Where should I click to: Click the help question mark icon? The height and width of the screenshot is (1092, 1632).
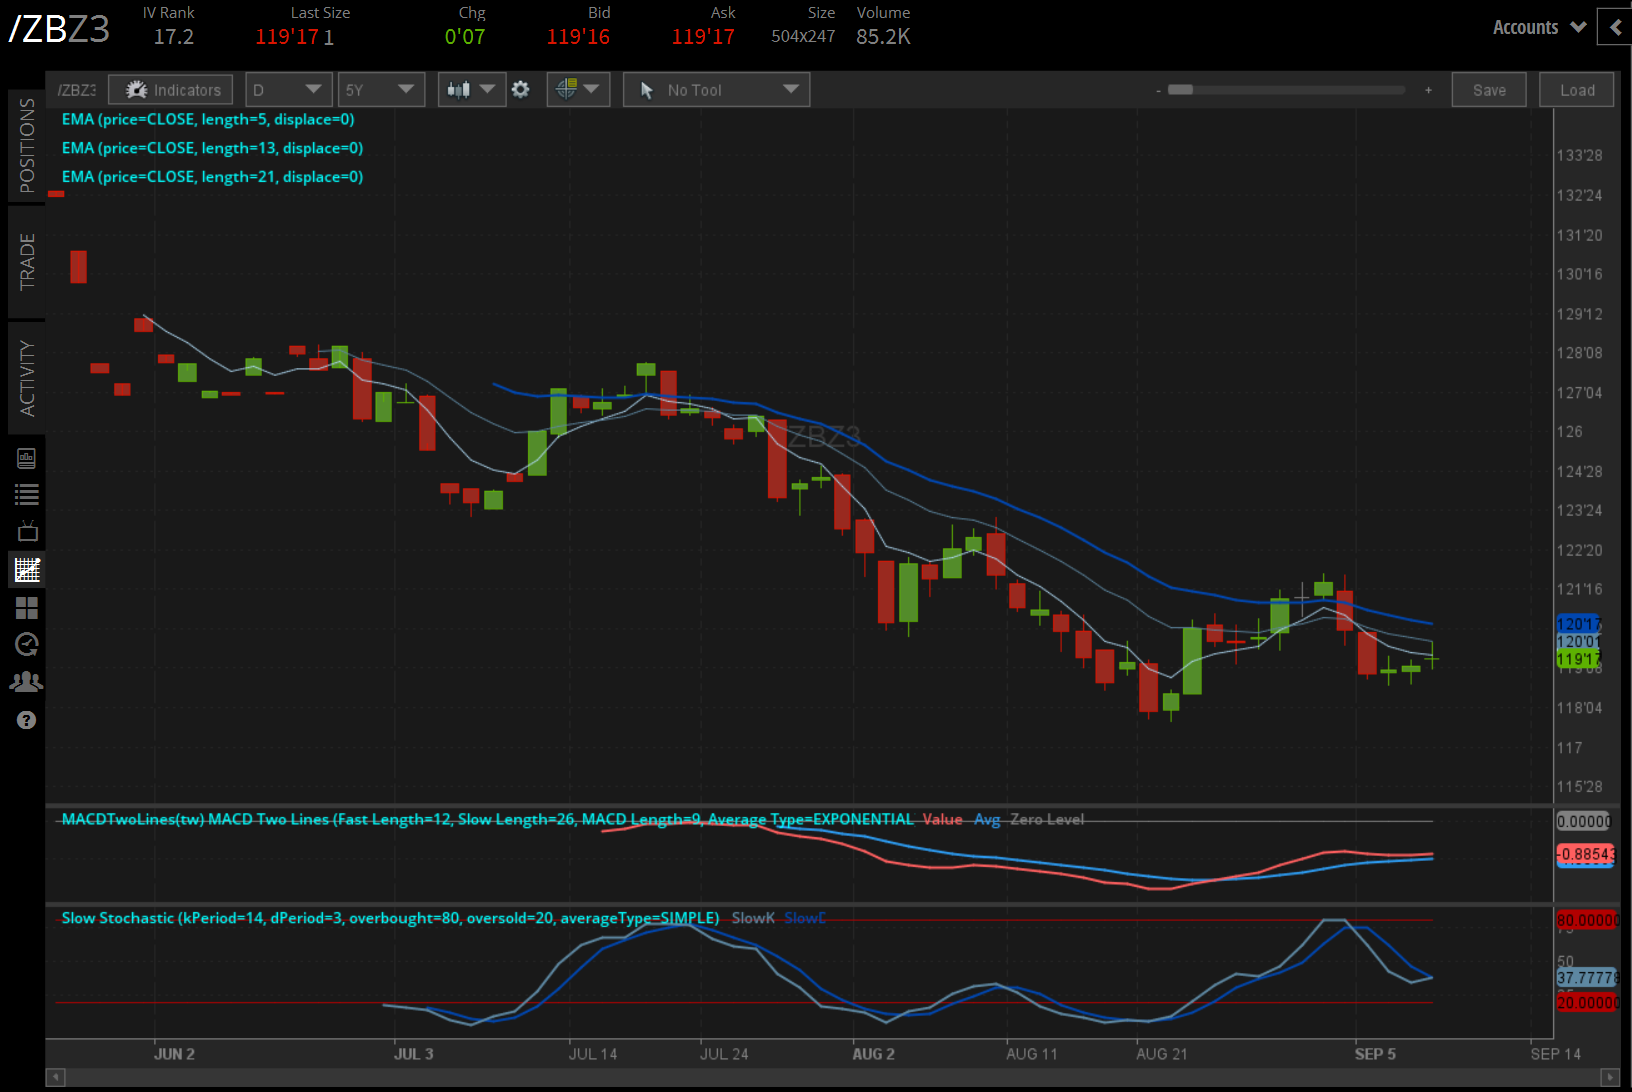[x=27, y=720]
